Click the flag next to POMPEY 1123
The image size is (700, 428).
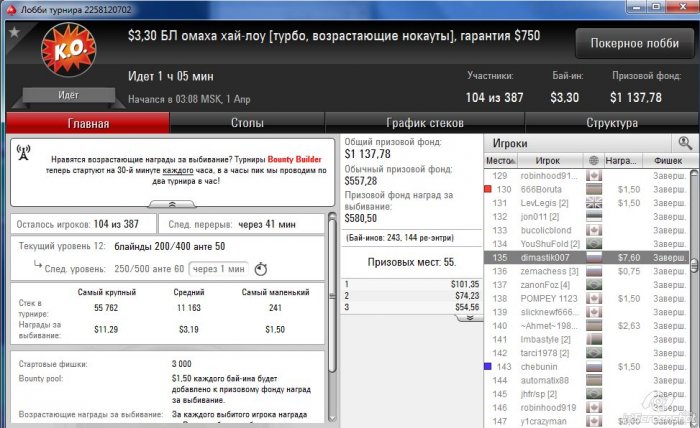(594, 299)
